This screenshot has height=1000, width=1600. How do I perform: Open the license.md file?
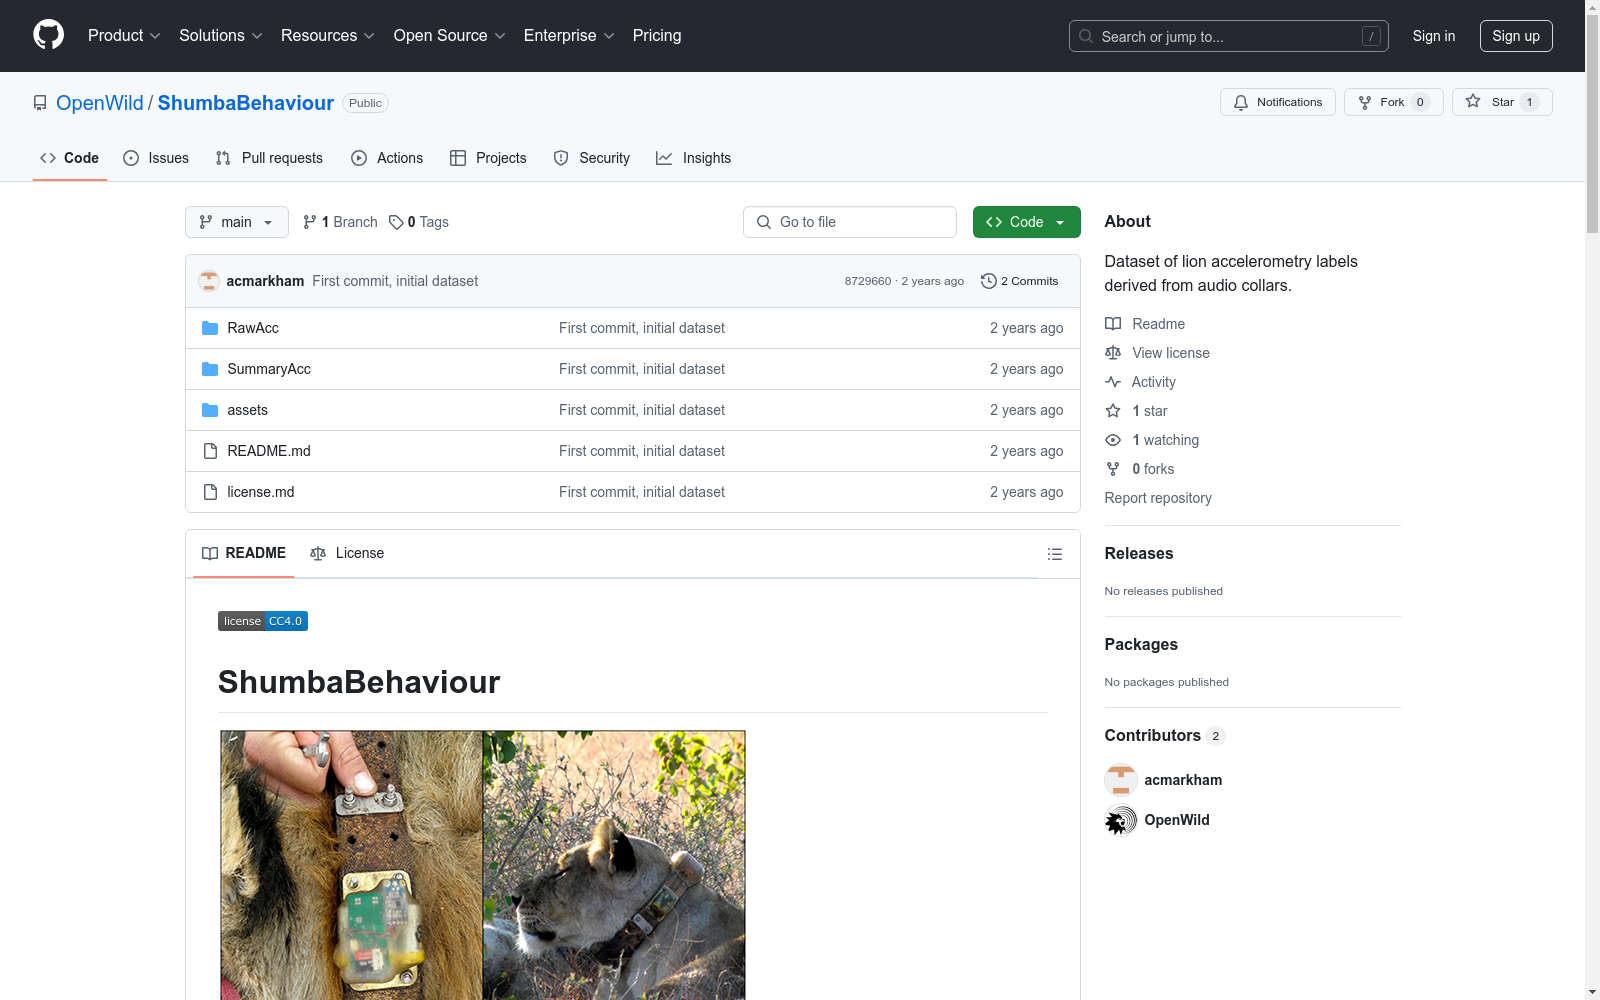tap(261, 492)
